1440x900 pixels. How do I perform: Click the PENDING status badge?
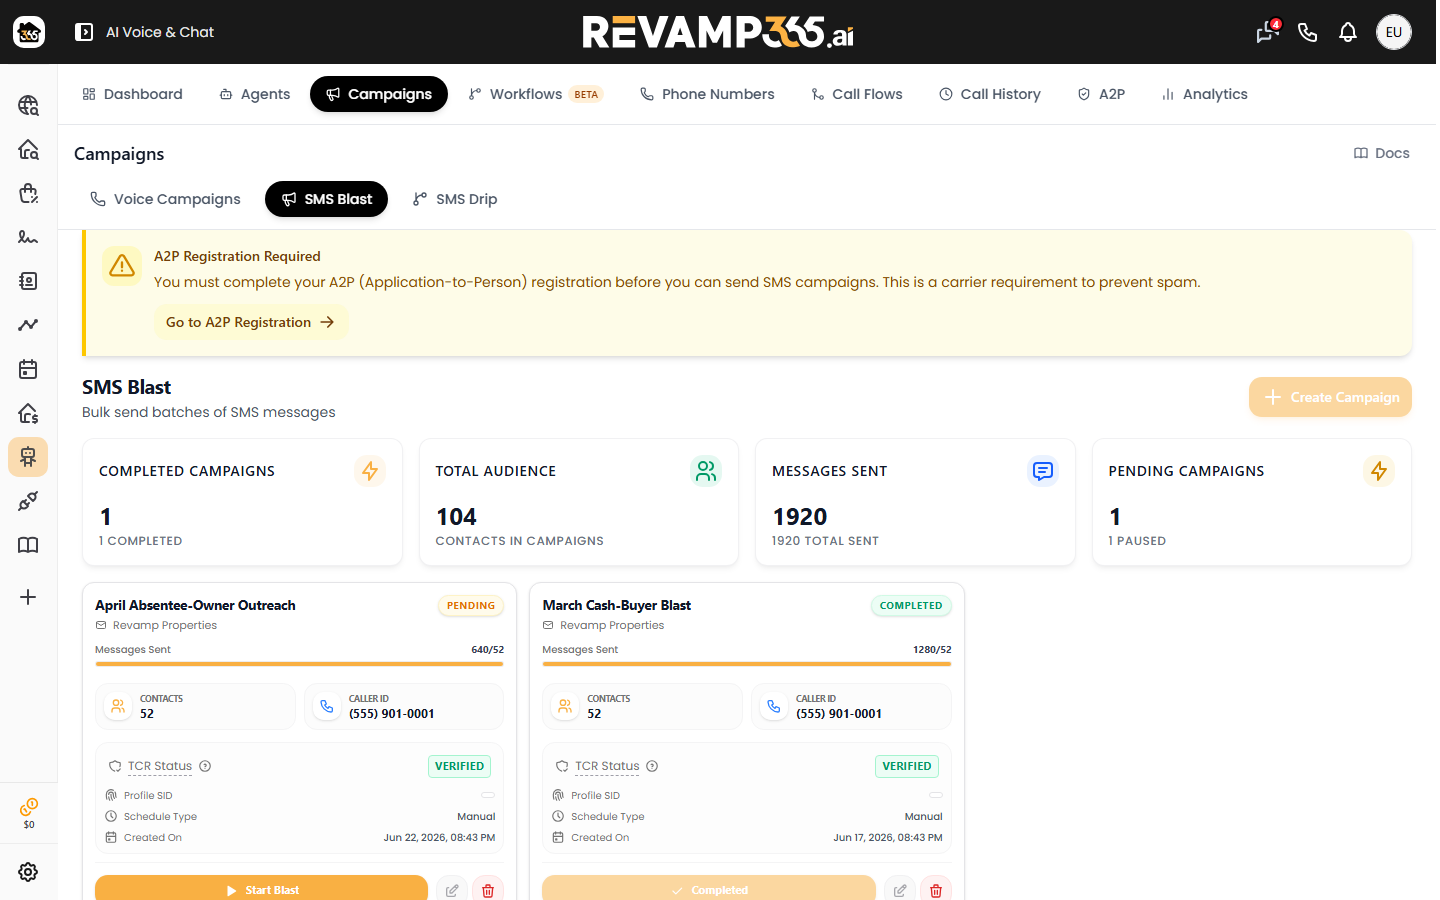click(471, 606)
